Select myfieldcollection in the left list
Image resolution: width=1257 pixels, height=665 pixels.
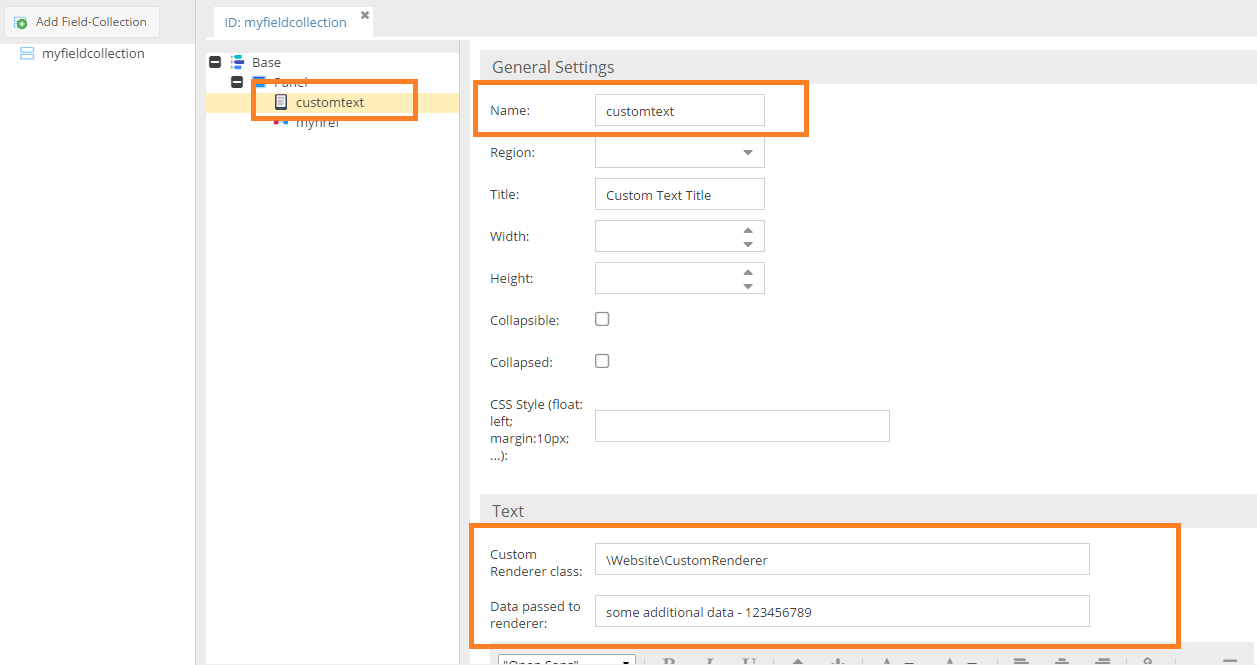click(x=93, y=54)
